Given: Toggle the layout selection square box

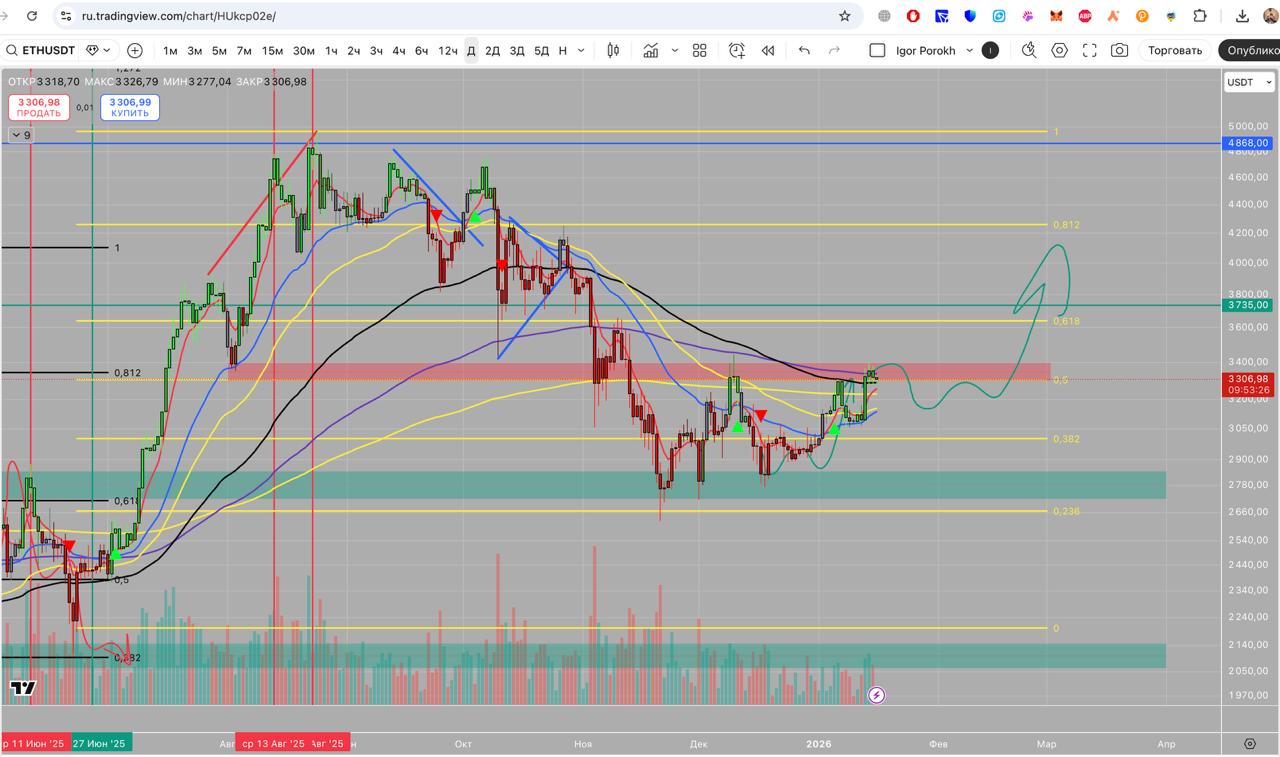Looking at the screenshot, I should click(x=877, y=51).
